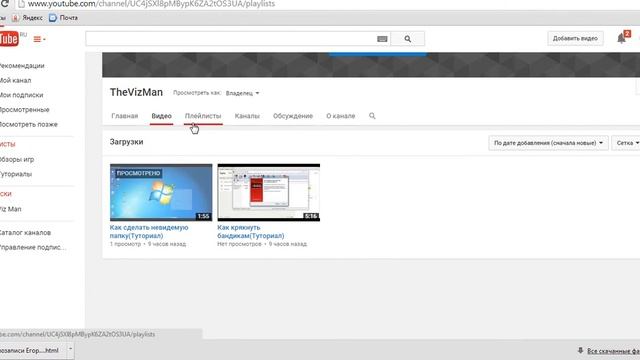
Task: Open the video title Как крякнуть бандикам
Action: (x=251, y=231)
